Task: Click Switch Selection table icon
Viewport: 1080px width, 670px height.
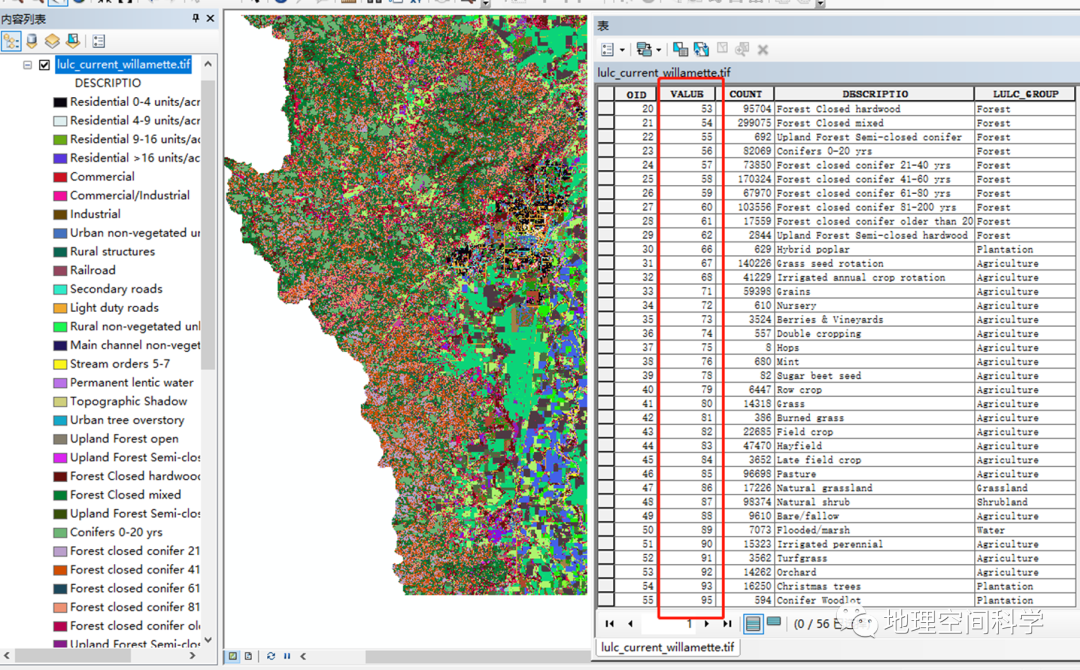Action: coord(701,49)
